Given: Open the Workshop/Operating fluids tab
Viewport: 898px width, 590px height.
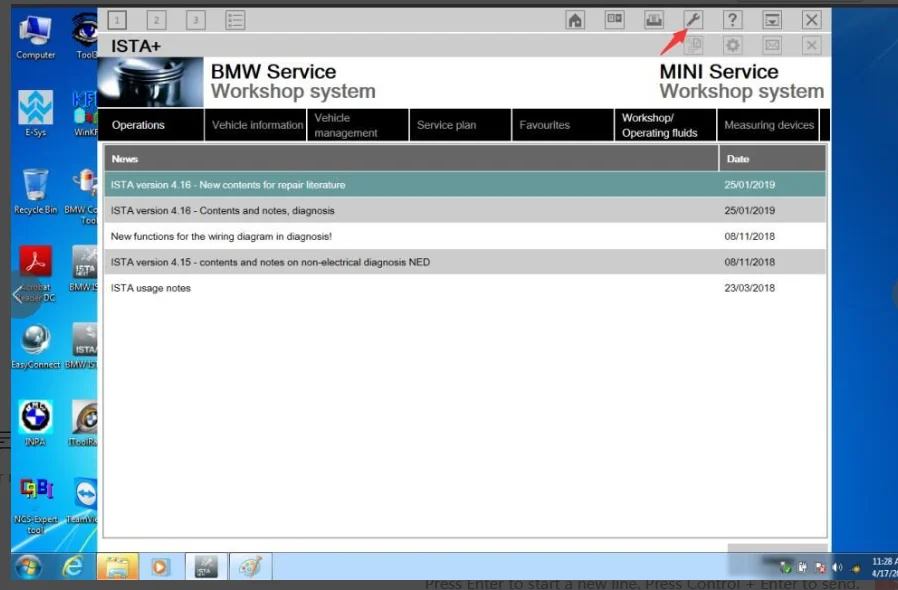Looking at the screenshot, I should 665,125.
